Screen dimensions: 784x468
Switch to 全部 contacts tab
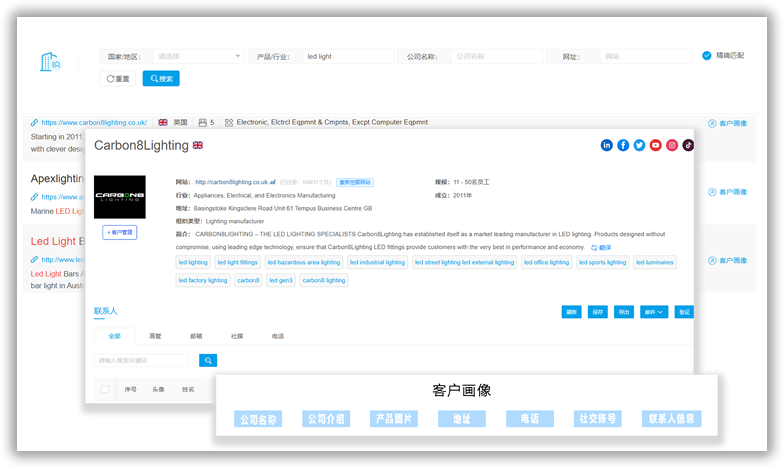114,336
